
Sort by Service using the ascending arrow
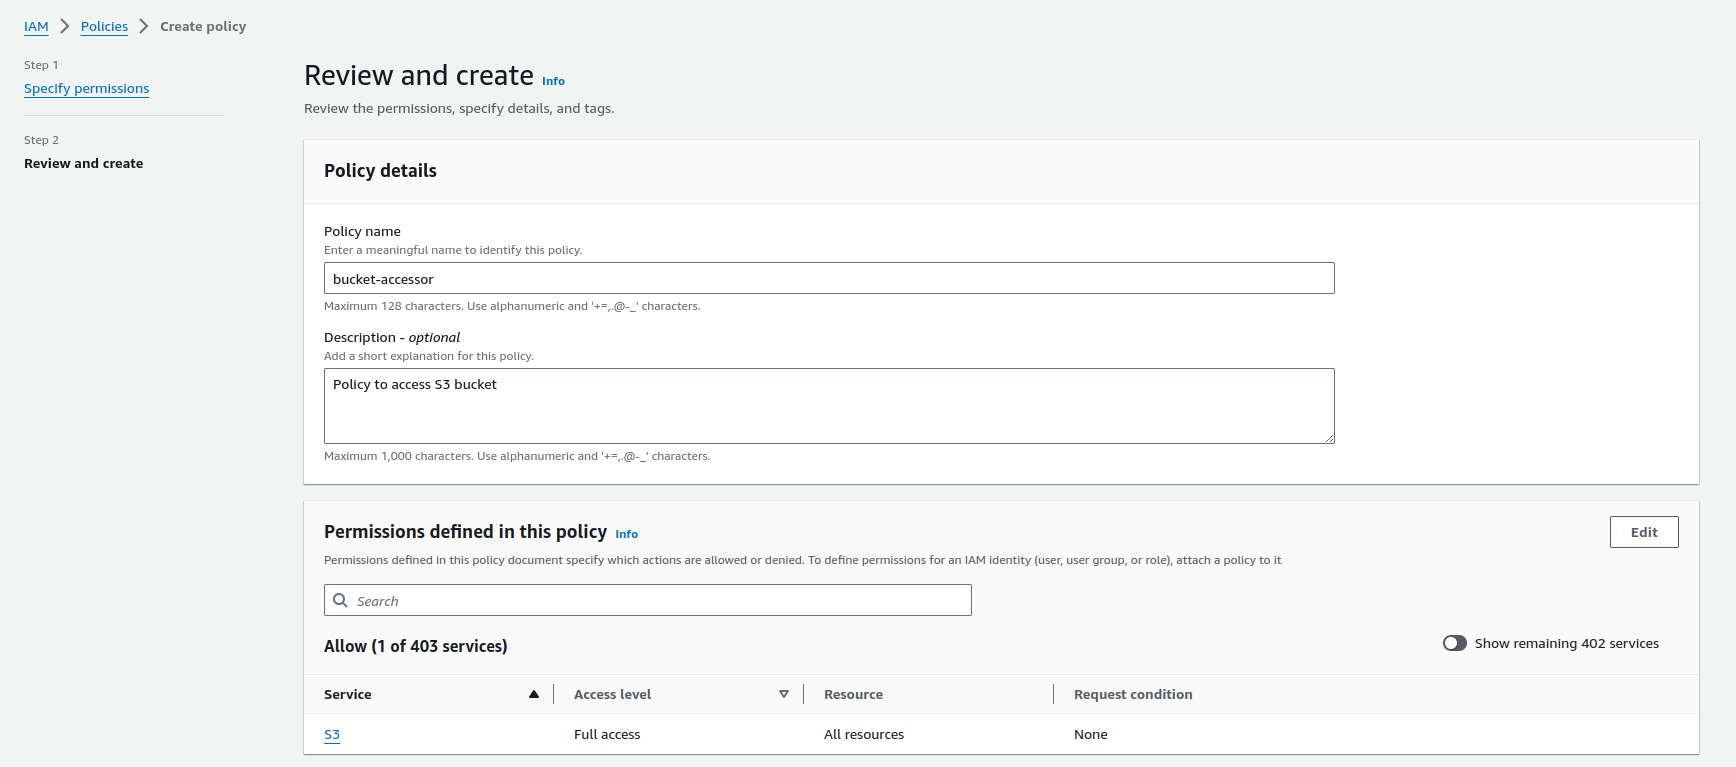534,694
